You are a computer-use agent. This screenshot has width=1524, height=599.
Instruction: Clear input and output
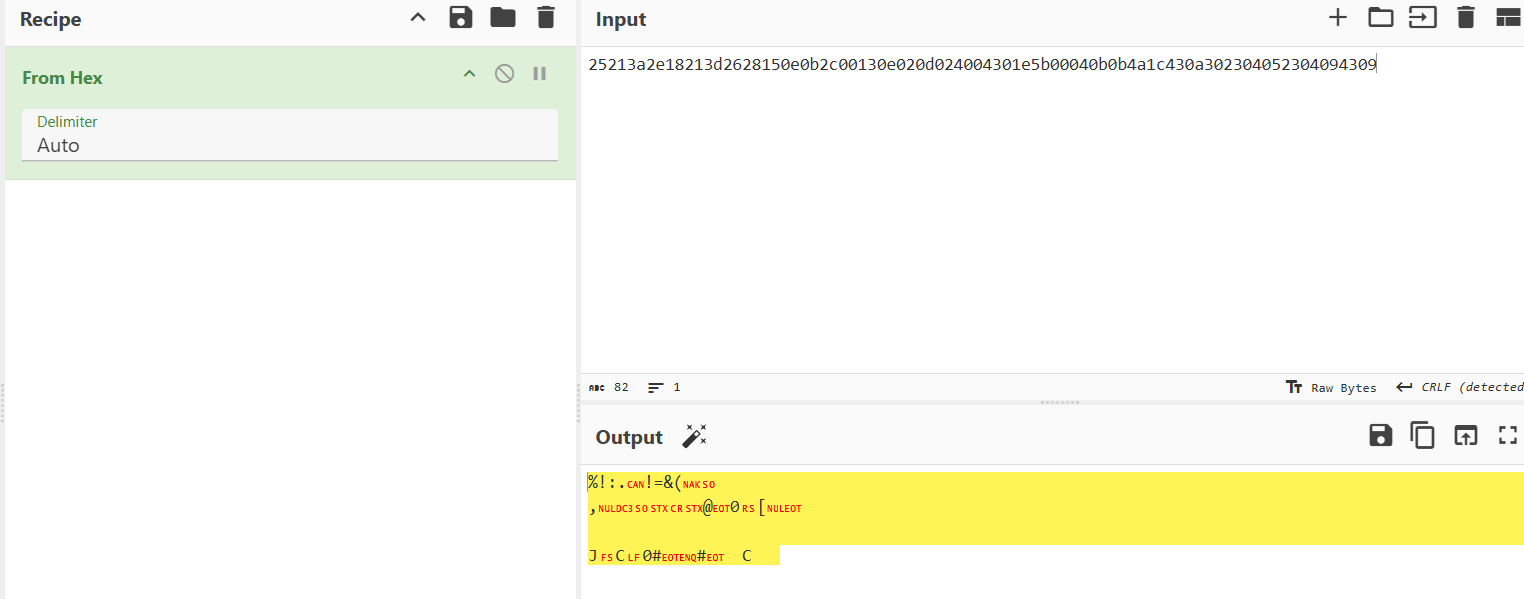click(1466, 17)
